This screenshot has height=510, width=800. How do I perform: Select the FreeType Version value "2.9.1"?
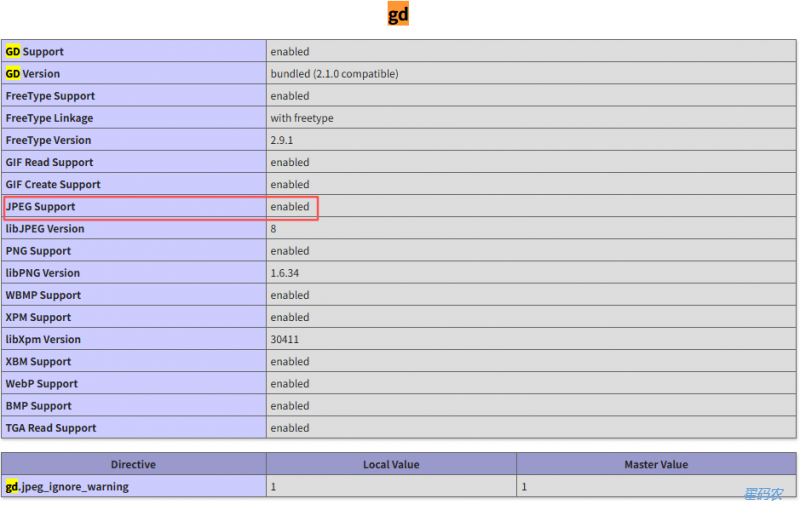(284, 140)
